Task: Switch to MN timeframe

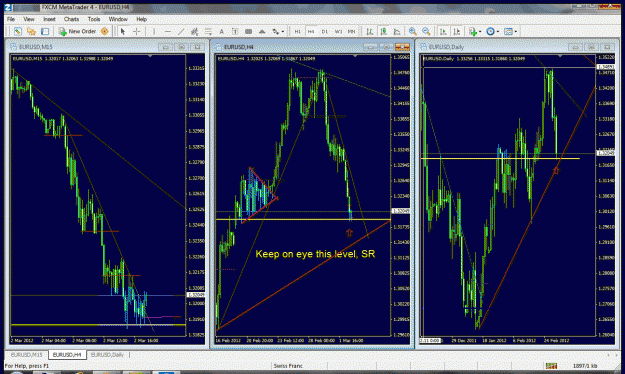Action: [351, 31]
